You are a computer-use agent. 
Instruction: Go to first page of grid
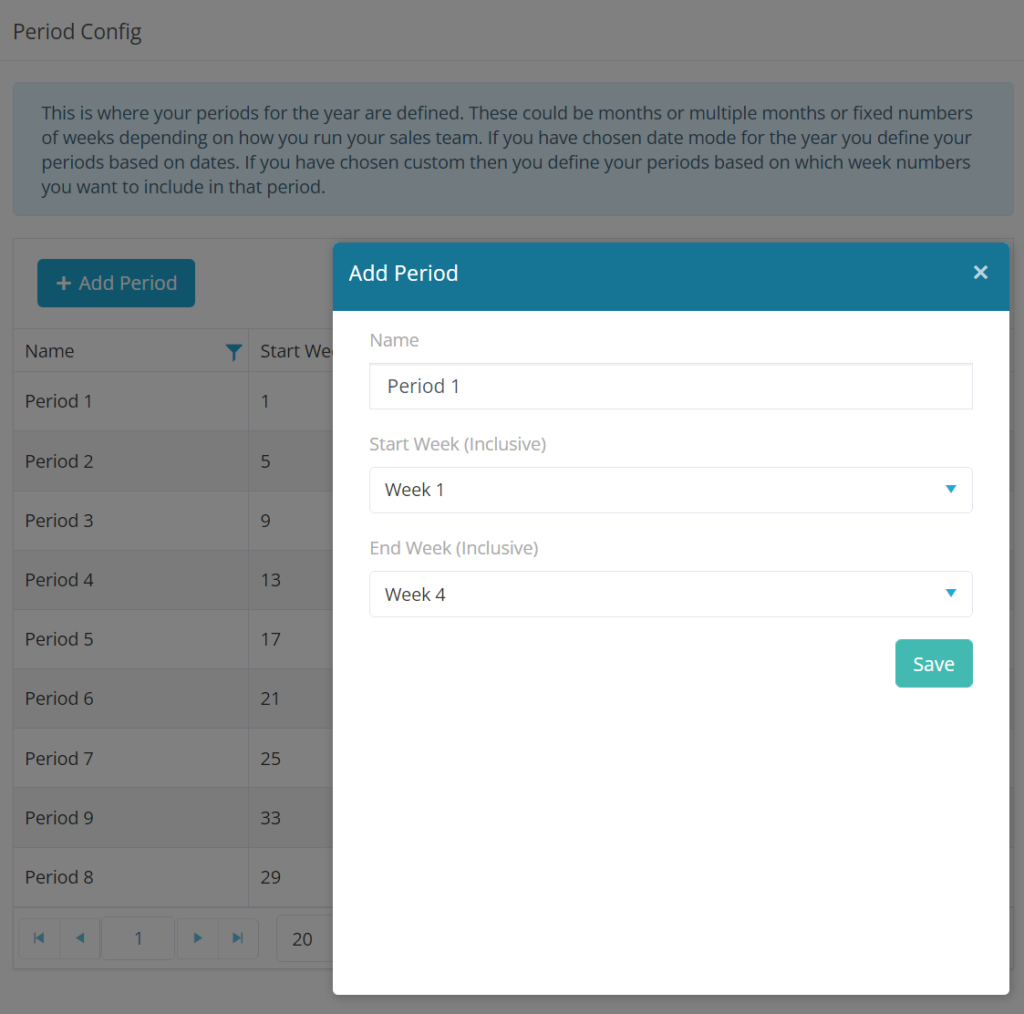[39, 938]
